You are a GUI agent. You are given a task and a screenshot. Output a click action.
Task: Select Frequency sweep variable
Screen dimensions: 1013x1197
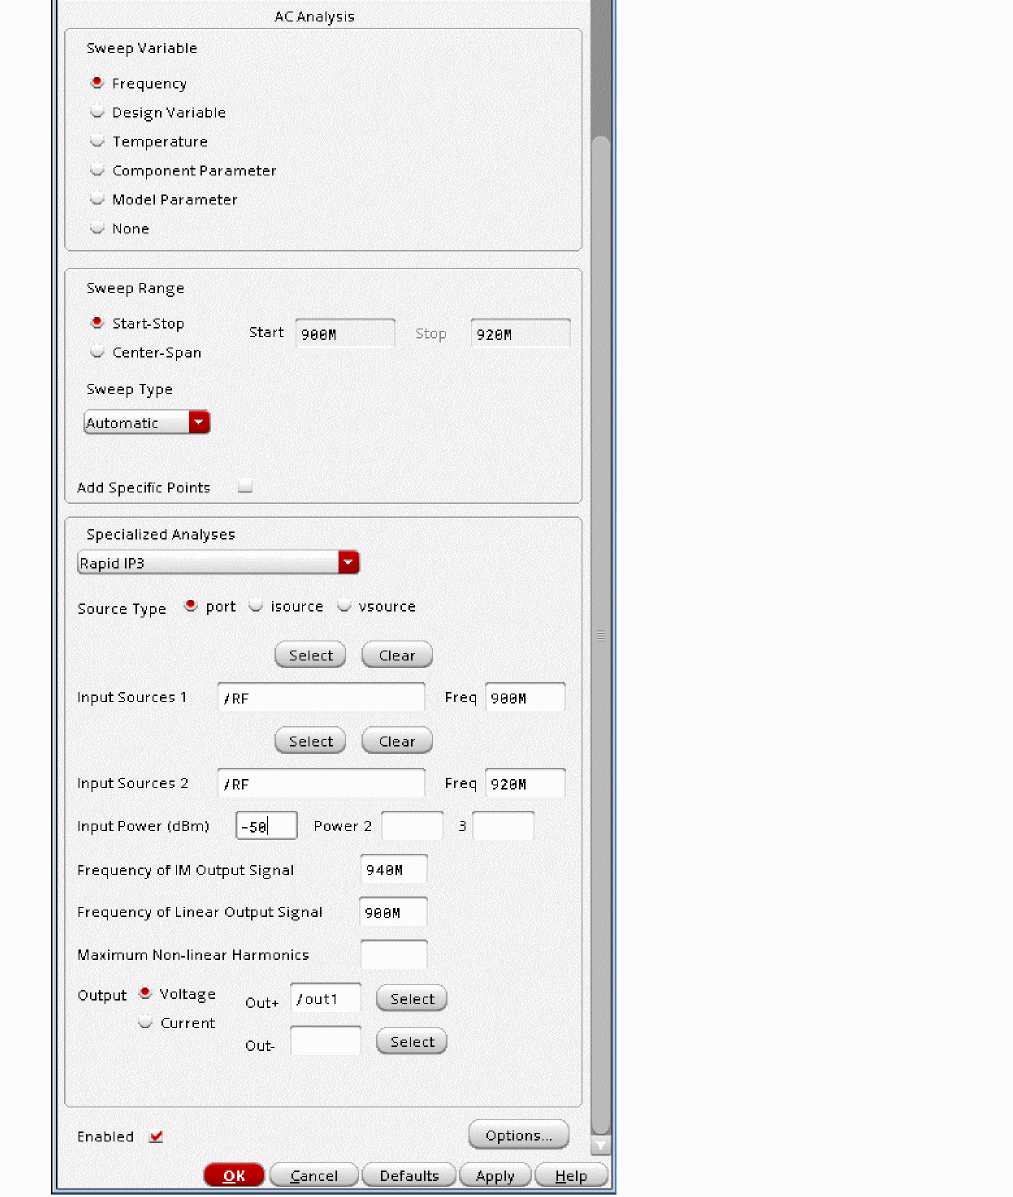97,82
